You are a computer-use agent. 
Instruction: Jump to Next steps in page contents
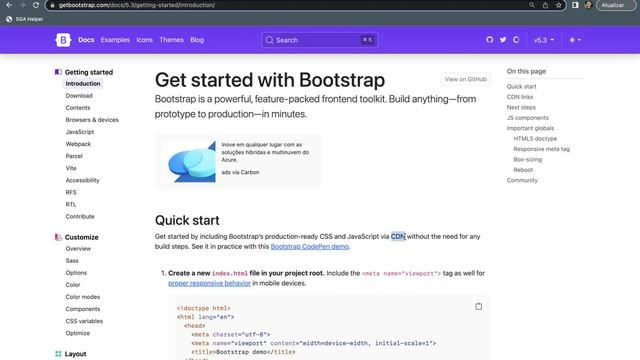521,107
